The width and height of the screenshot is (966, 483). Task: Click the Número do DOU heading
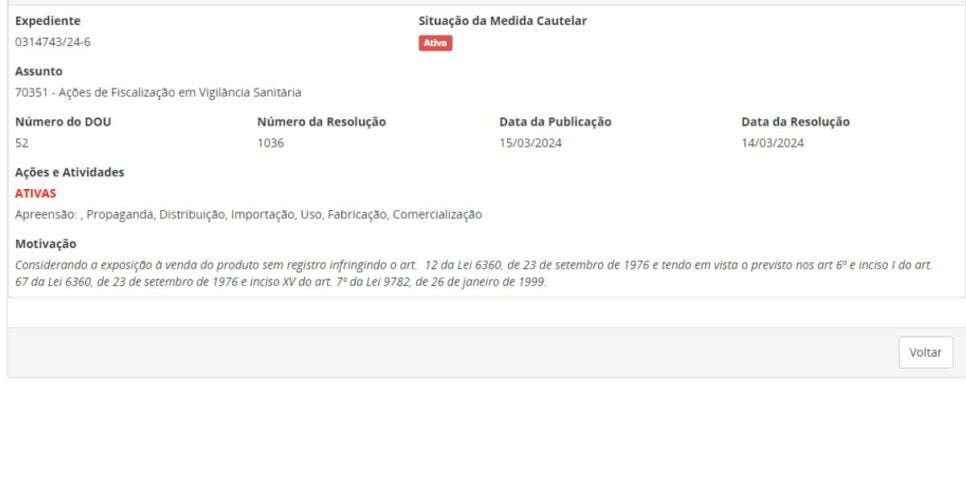(x=63, y=122)
